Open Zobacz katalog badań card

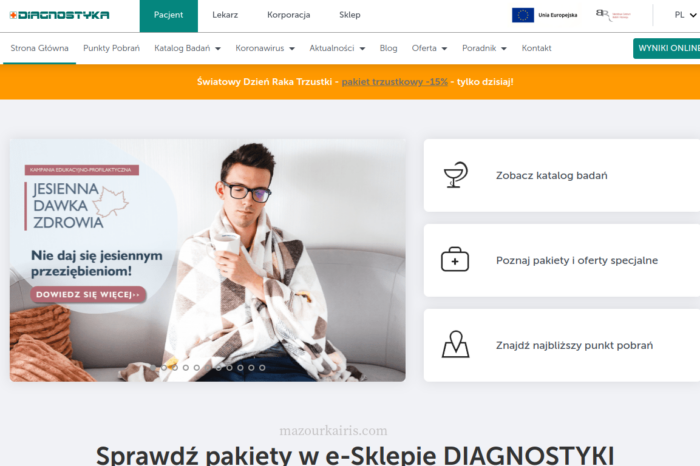click(x=562, y=175)
